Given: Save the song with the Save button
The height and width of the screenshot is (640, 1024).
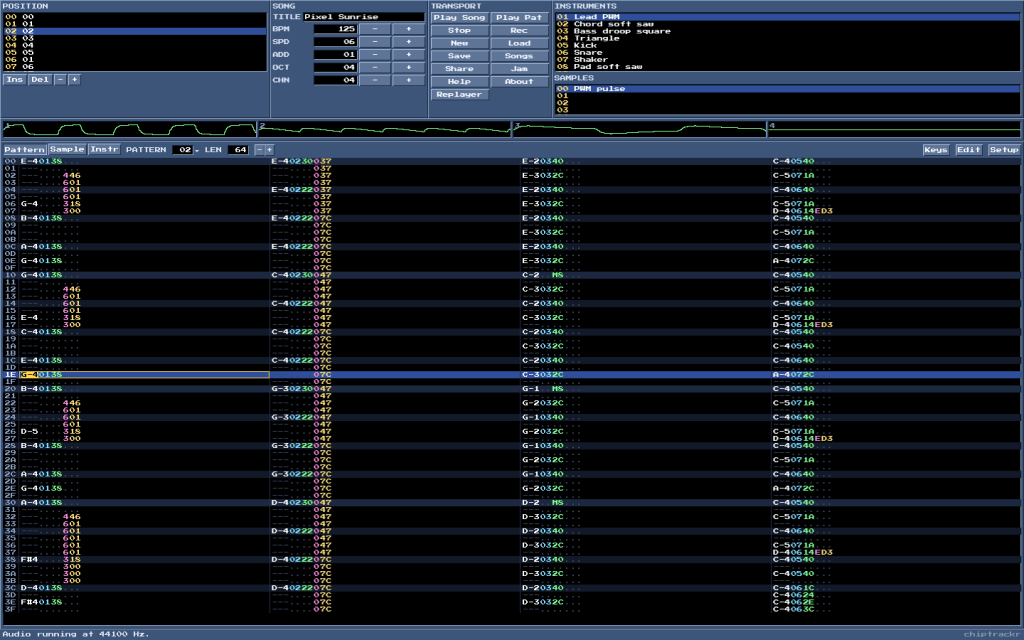Looking at the screenshot, I should pyautogui.click(x=459, y=56).
